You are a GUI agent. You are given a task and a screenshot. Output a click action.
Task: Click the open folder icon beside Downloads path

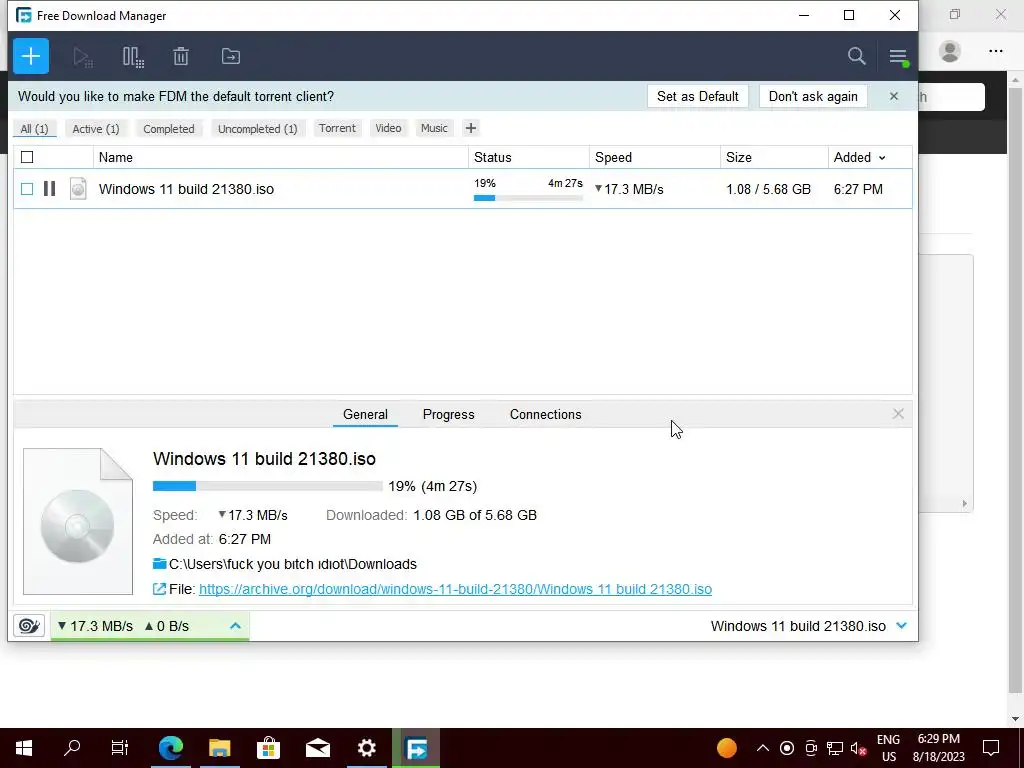tap(159, 564)
